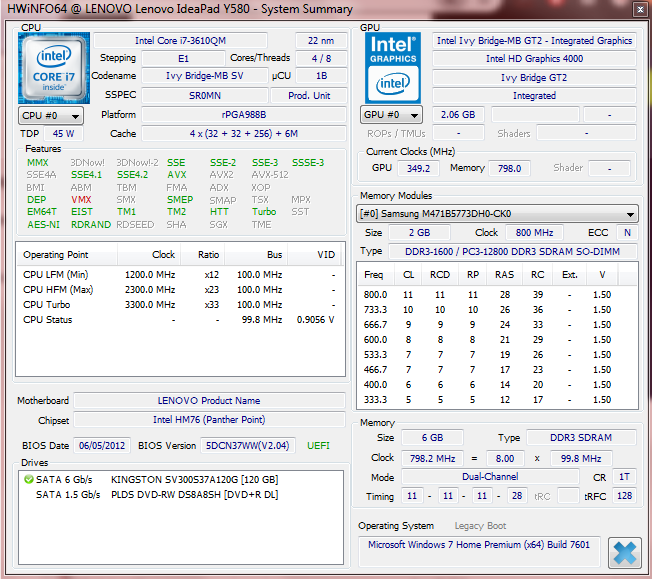This screenshot has width=652, height=579.
Task: Click the cache value 4 x (32 + 32 + 256) + 6M
Action: coord(244,134)
